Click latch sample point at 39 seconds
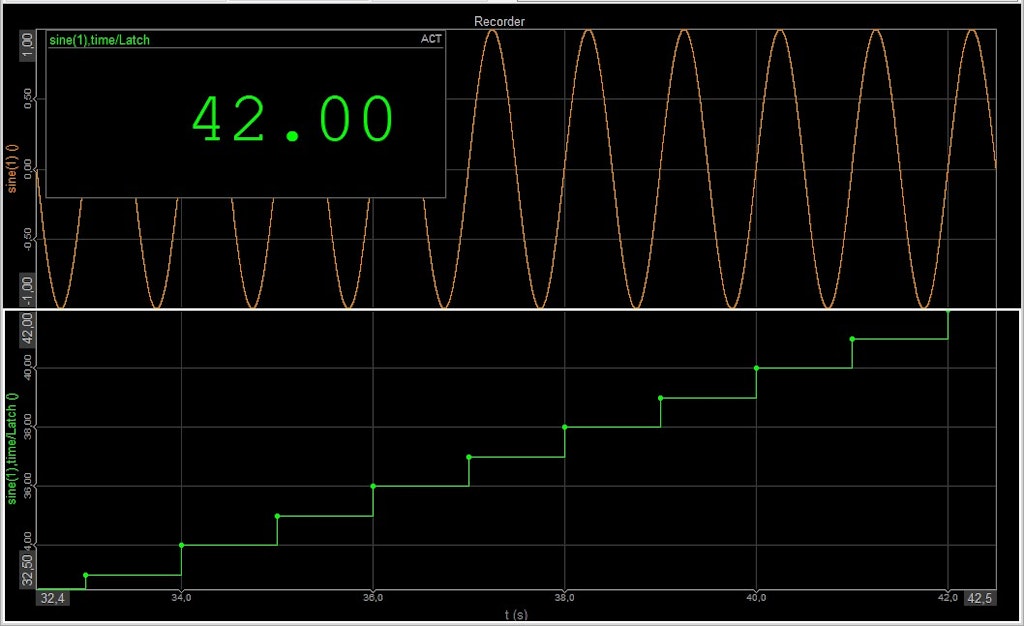 point(660,398)
